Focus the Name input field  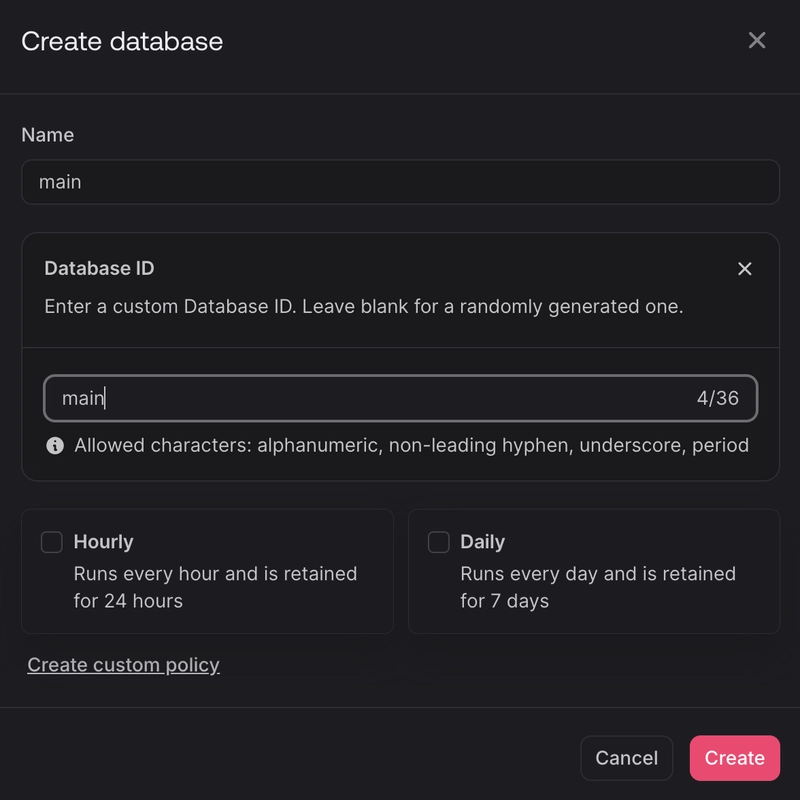(400, 182)
